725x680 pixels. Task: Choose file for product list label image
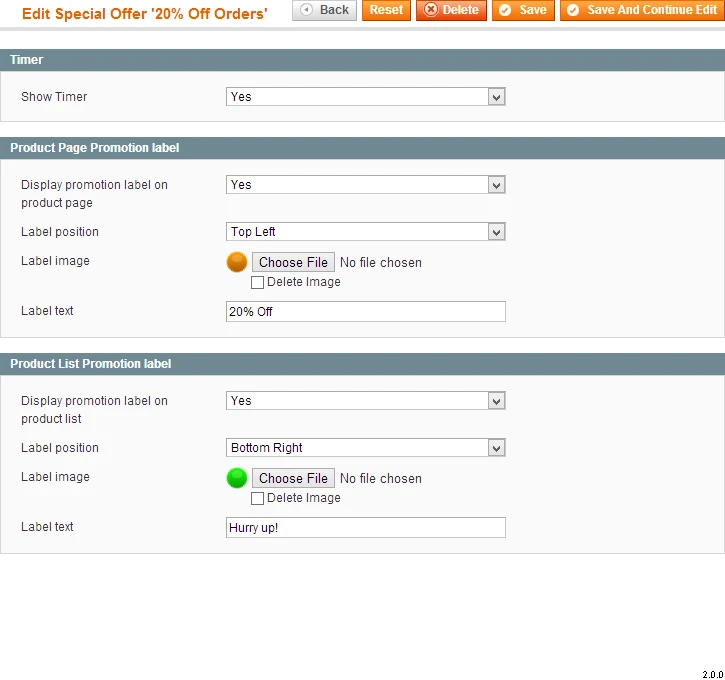(x=293, y=478)
